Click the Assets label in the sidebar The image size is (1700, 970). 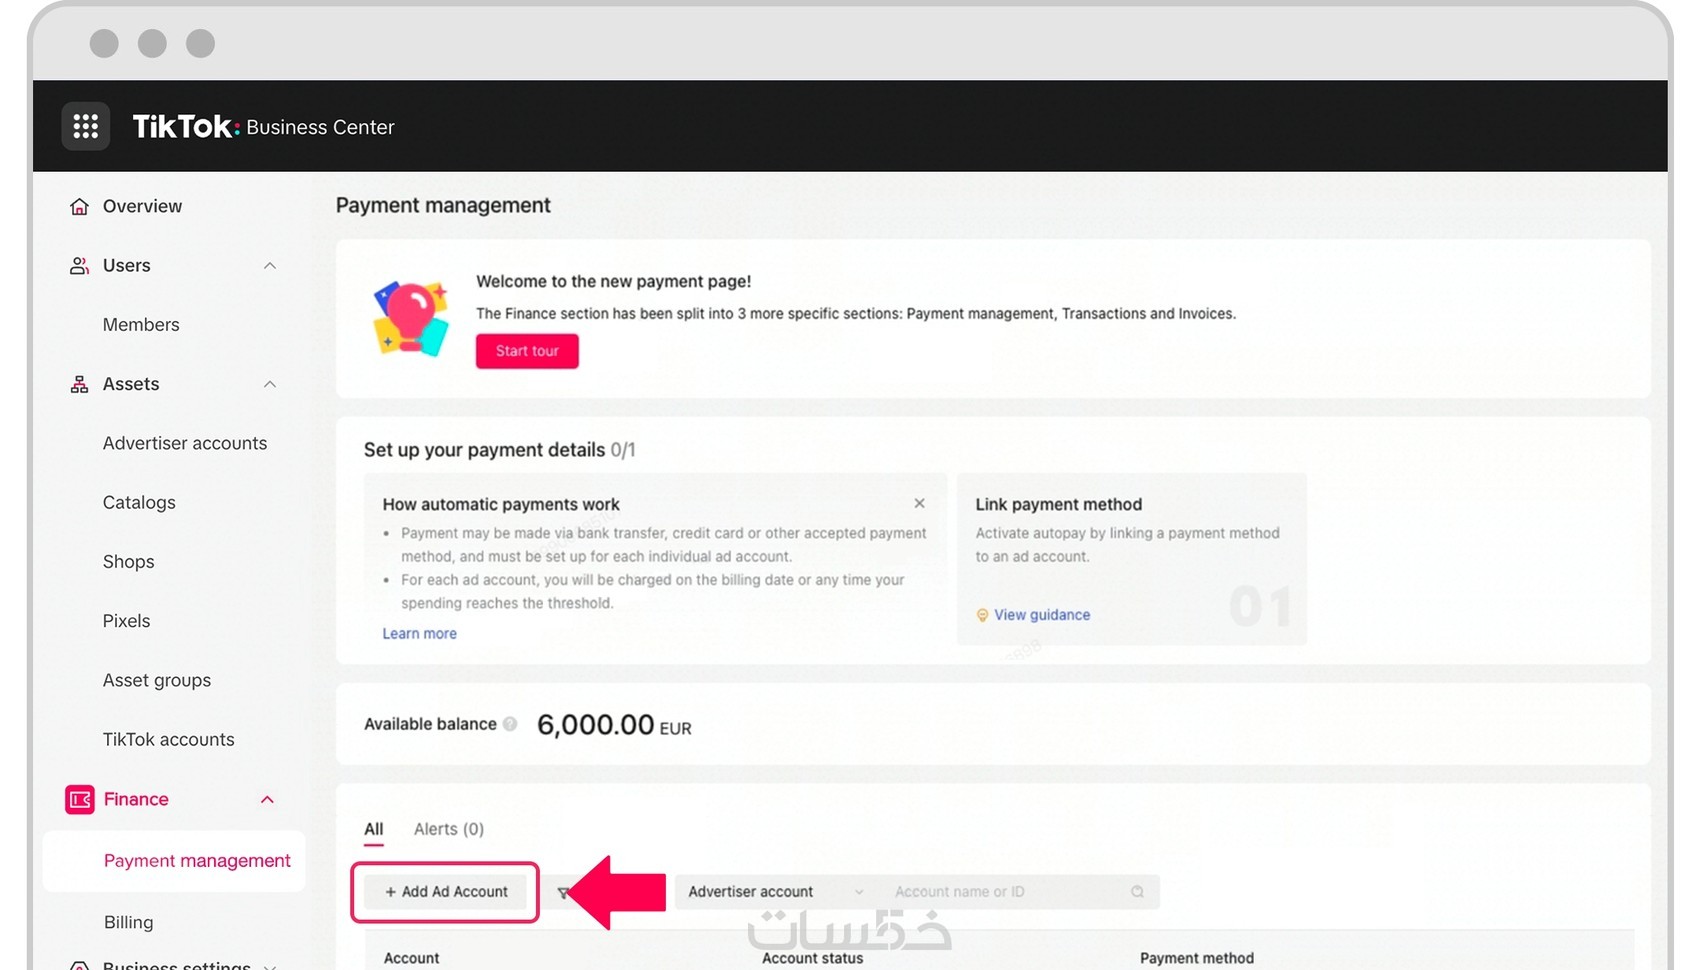[131, 384]
